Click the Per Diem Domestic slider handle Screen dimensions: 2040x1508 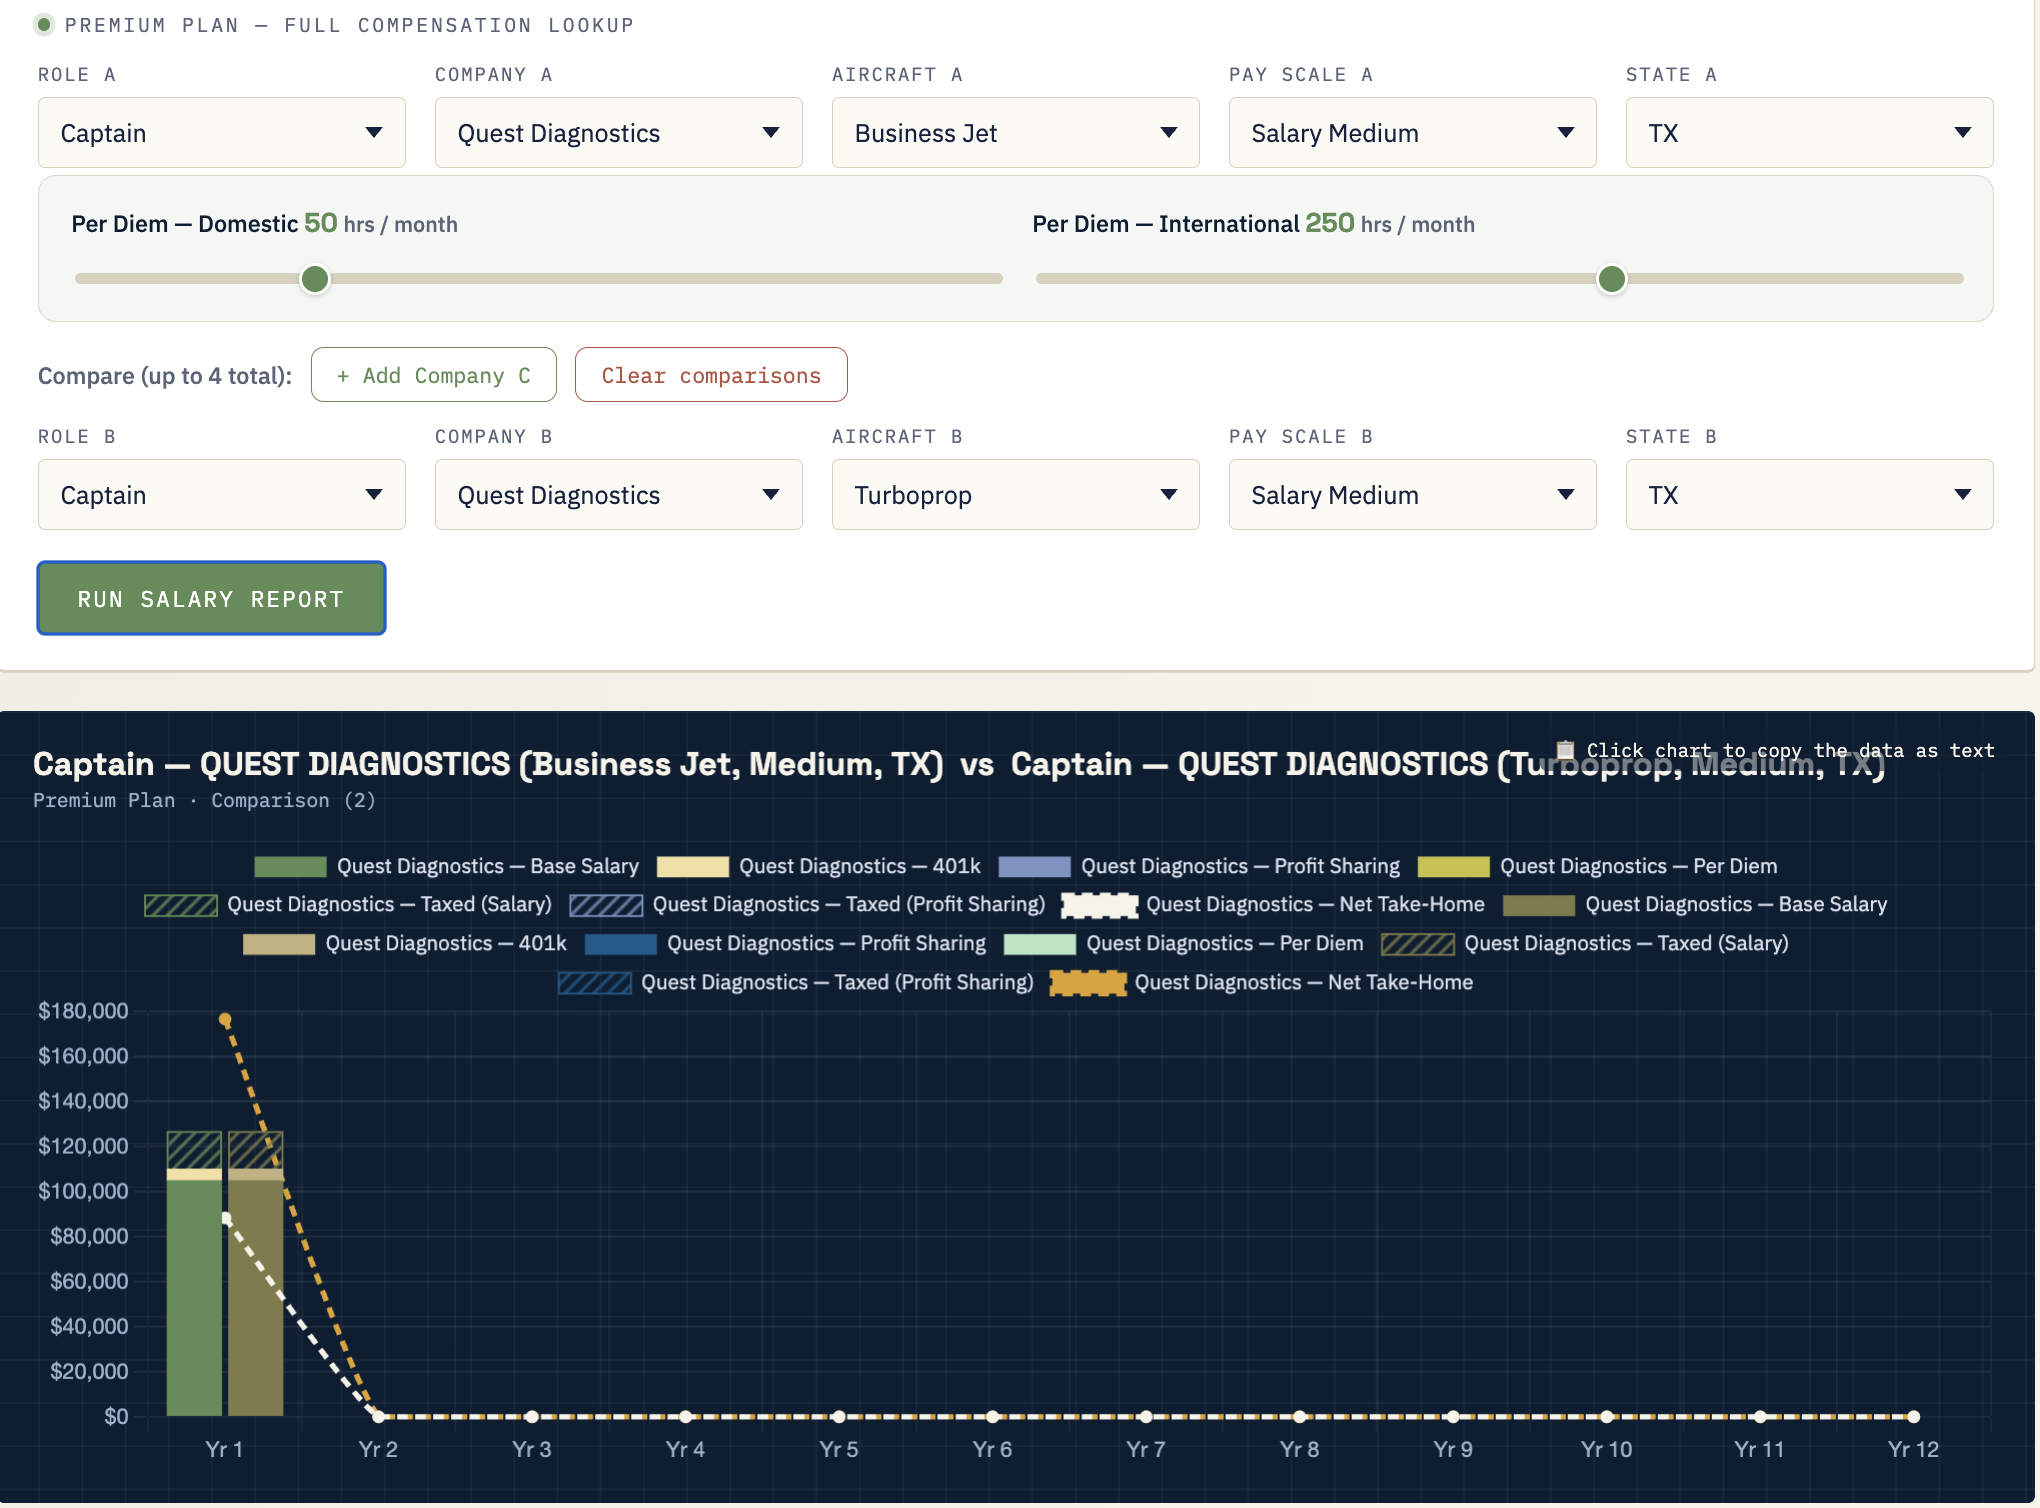point(315,279)
